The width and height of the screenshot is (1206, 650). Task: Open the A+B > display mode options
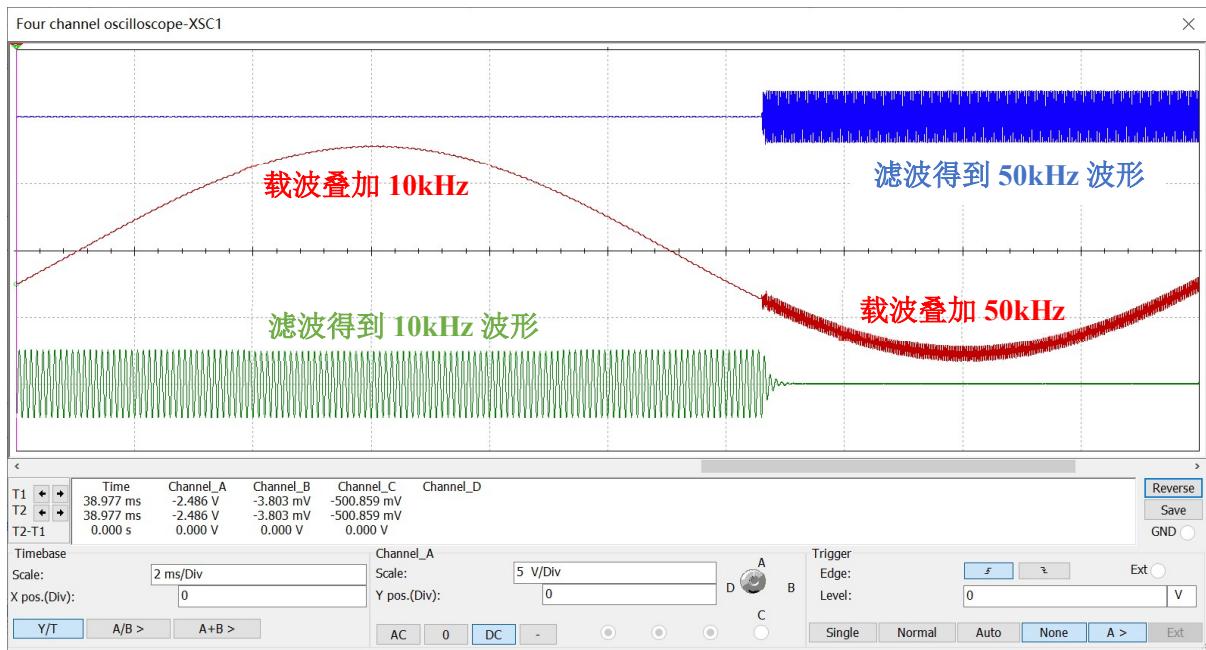(216, 629)
